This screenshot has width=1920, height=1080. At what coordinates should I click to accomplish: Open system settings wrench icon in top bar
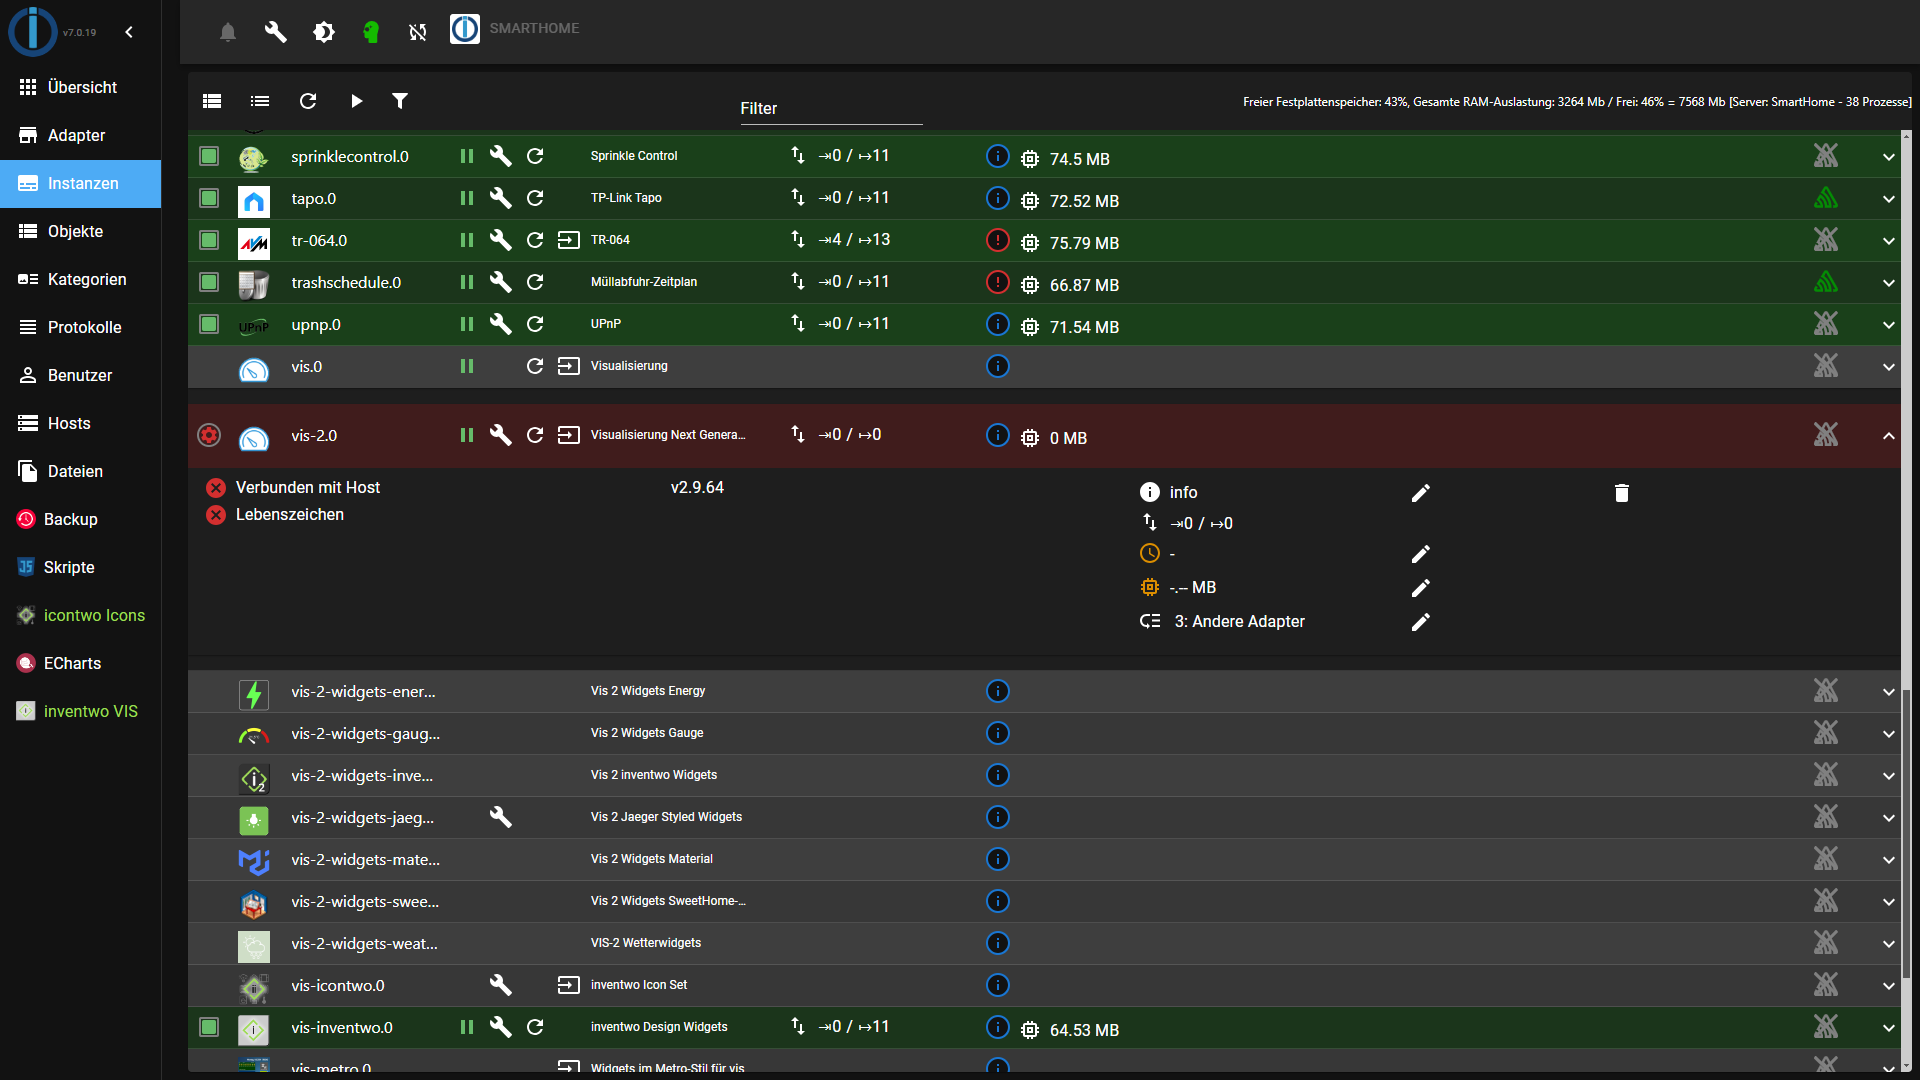click(275, 32)
